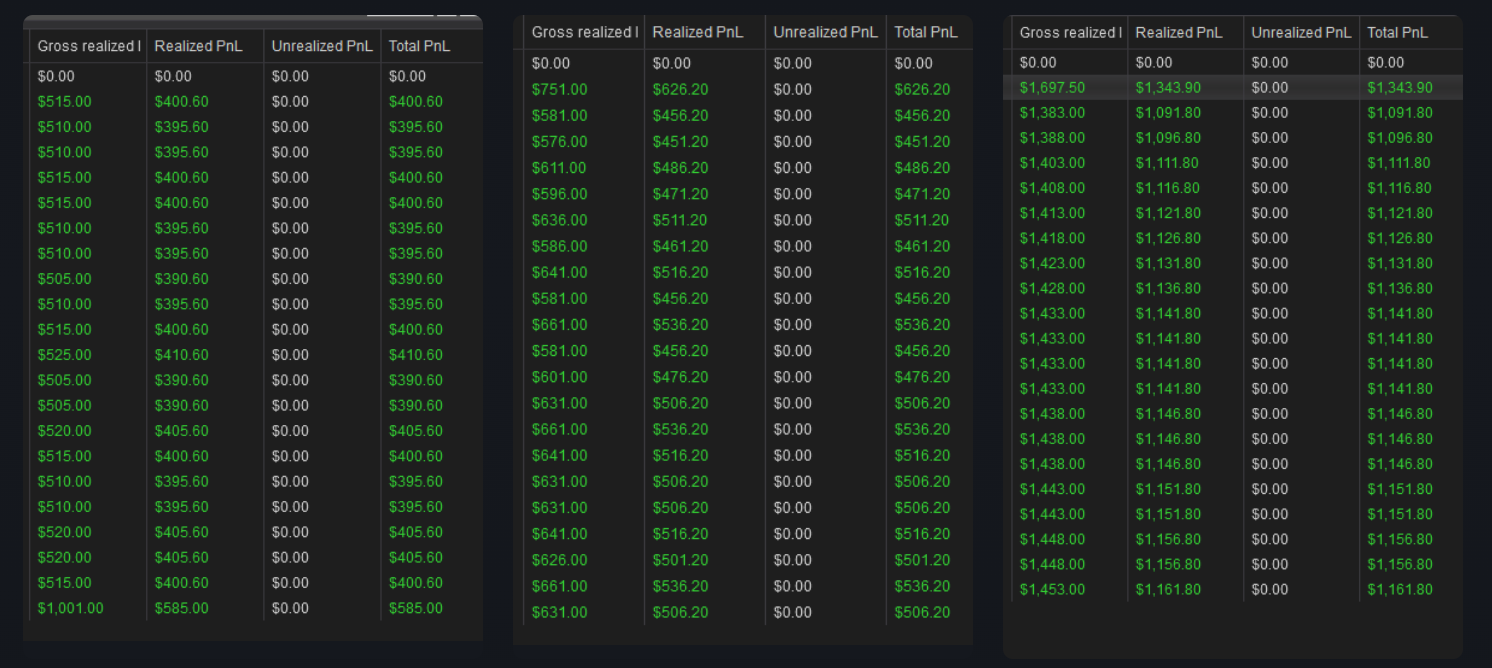
Task: Sort right table by Unrealized PnL header
Action: [1301, 32]
